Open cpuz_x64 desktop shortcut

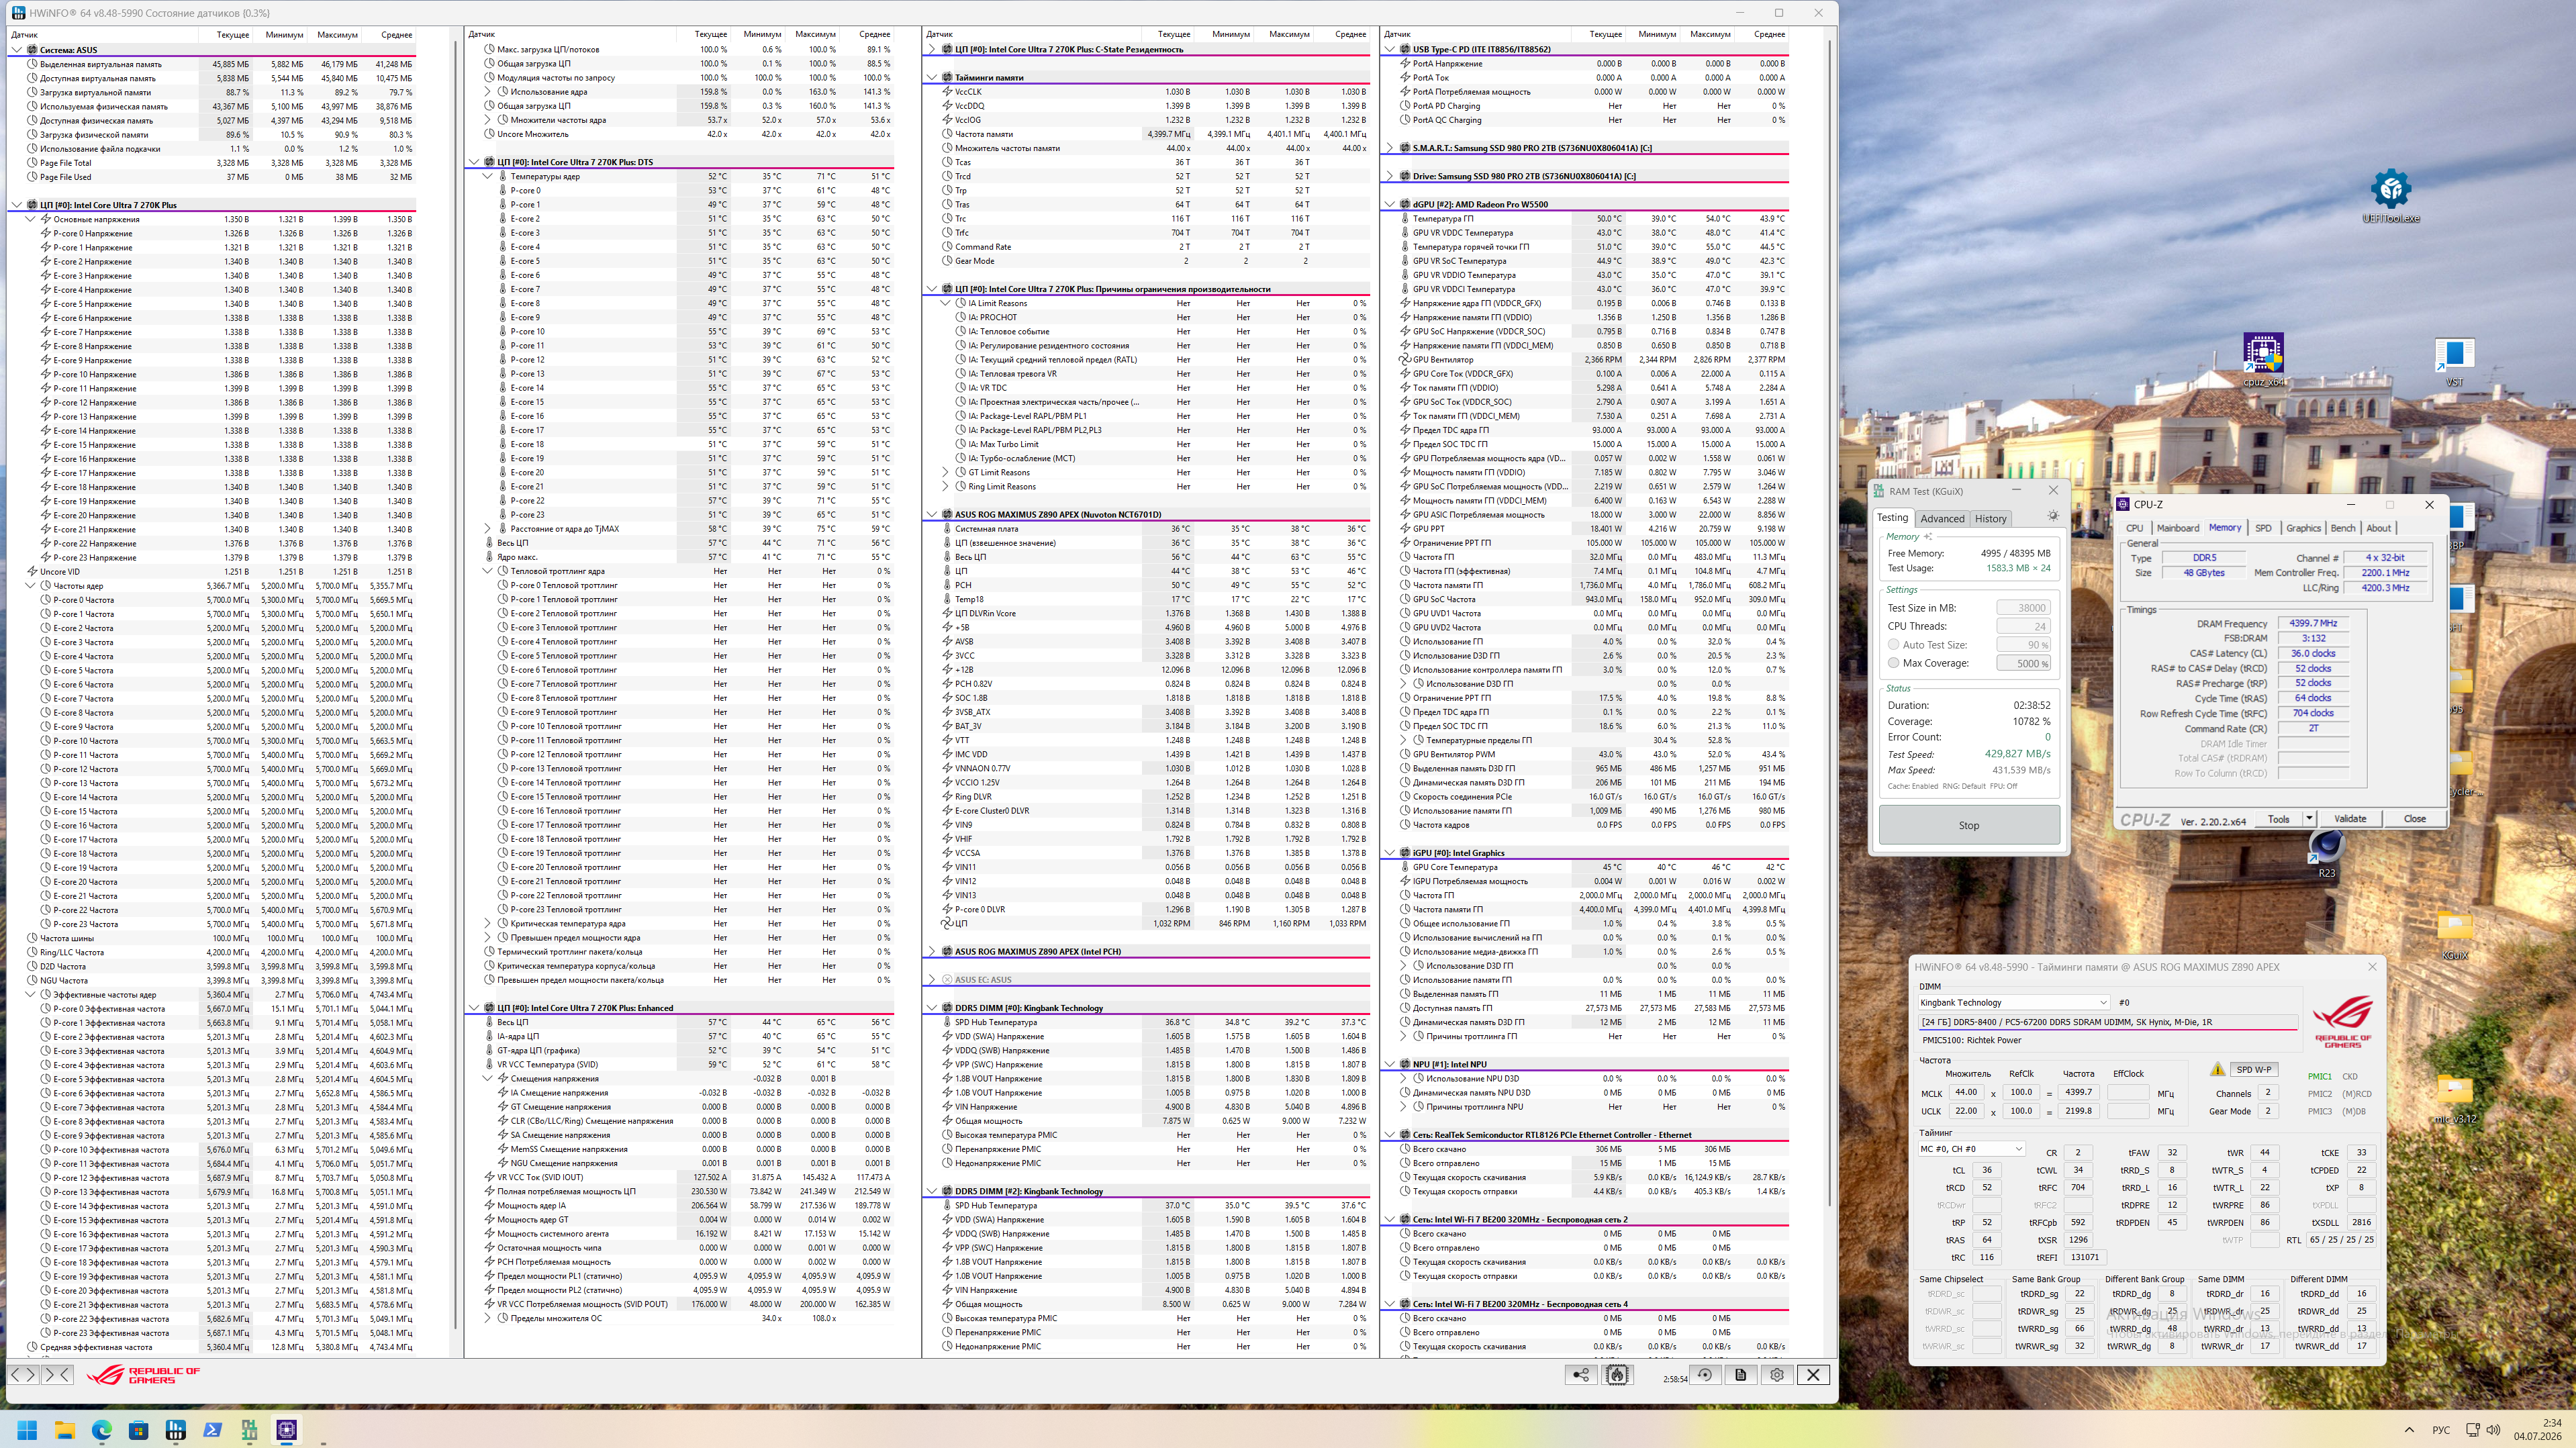click(x=2264, y=360)
